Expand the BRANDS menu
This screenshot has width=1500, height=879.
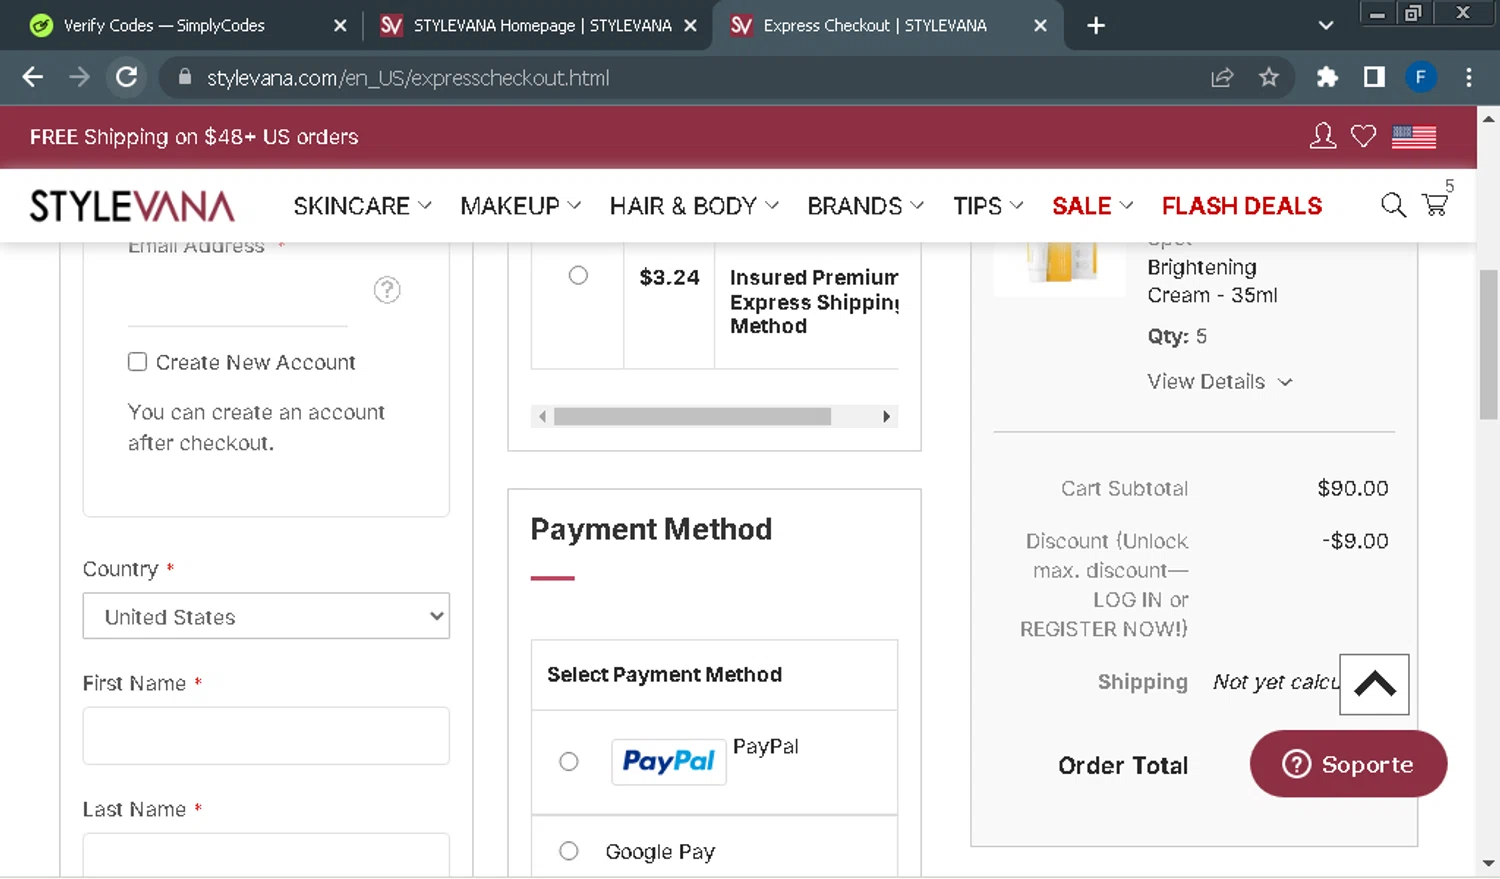coord(865,206)
